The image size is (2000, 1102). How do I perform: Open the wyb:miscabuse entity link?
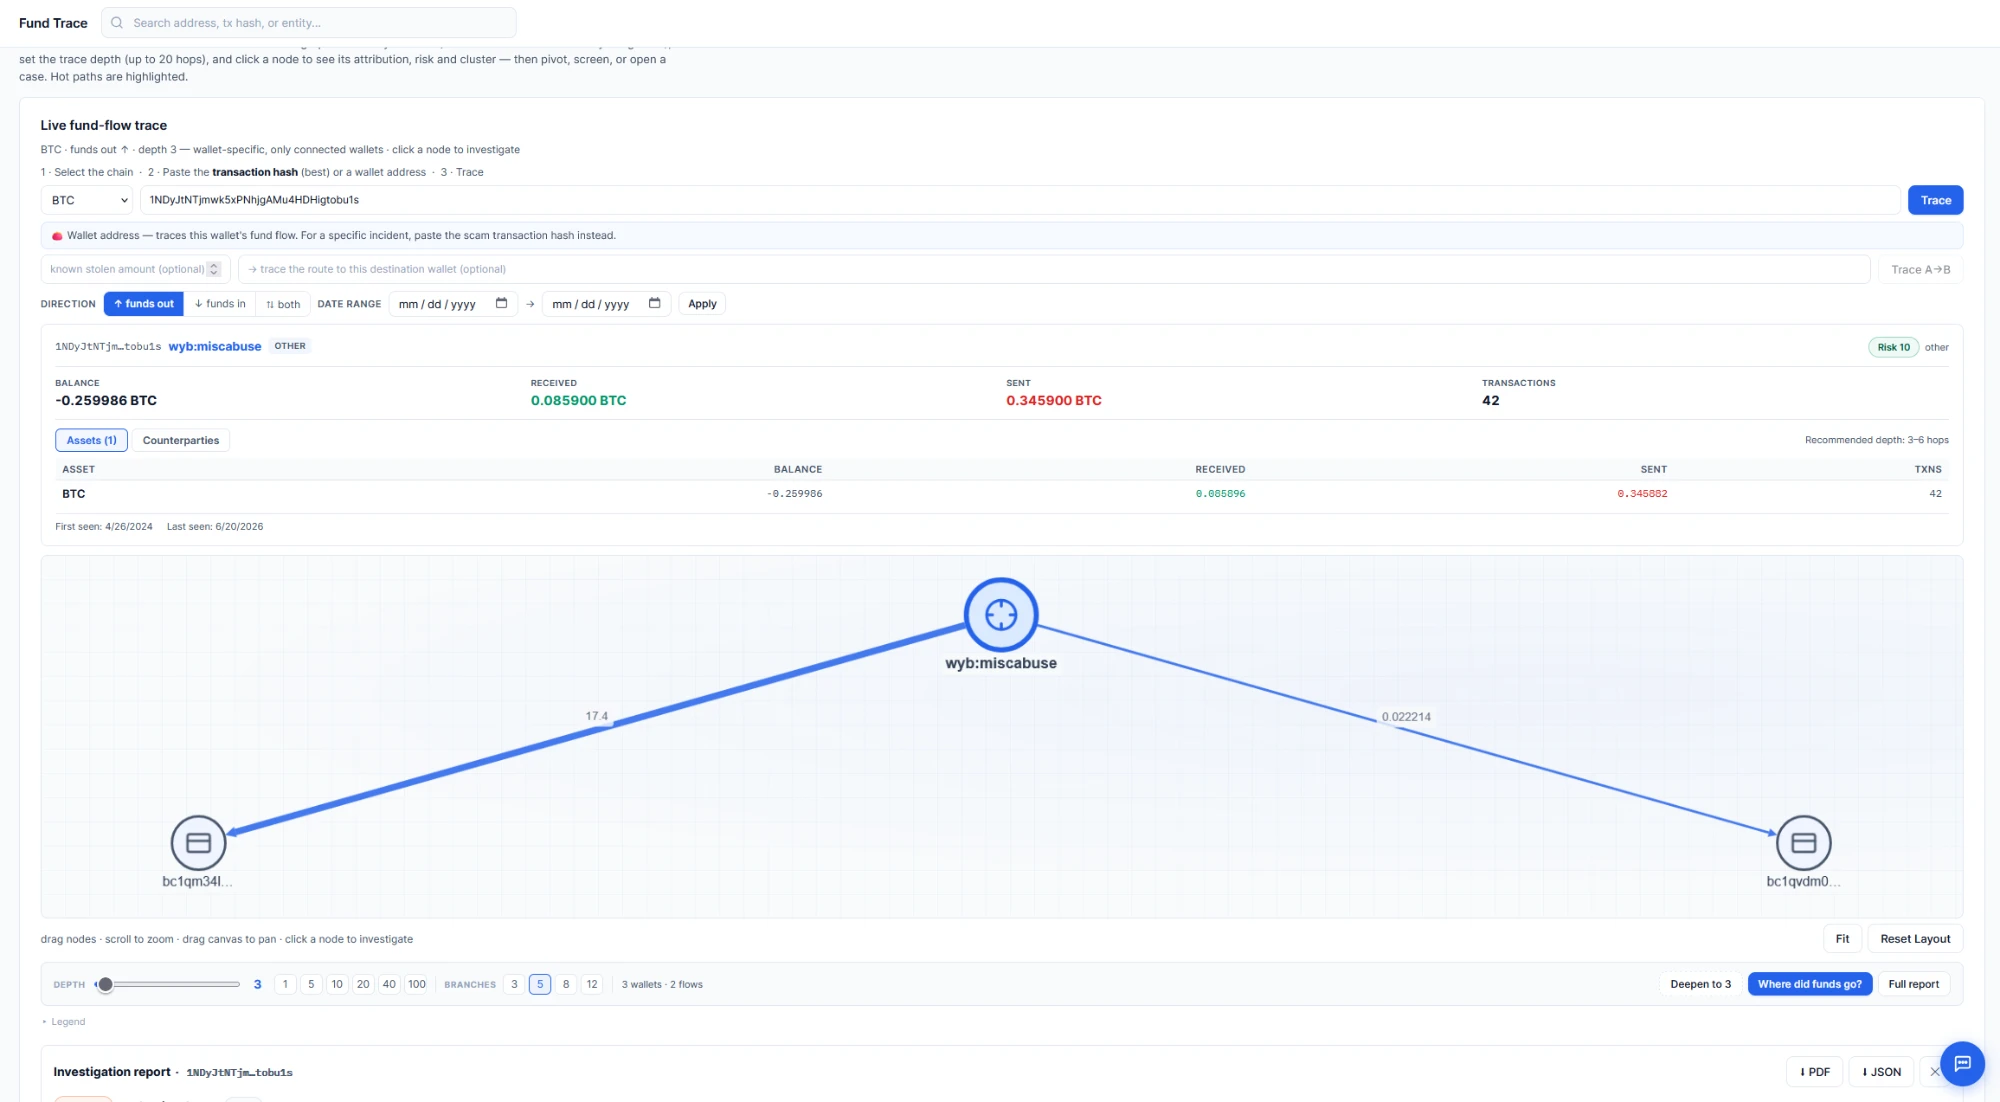click(215, 346)
